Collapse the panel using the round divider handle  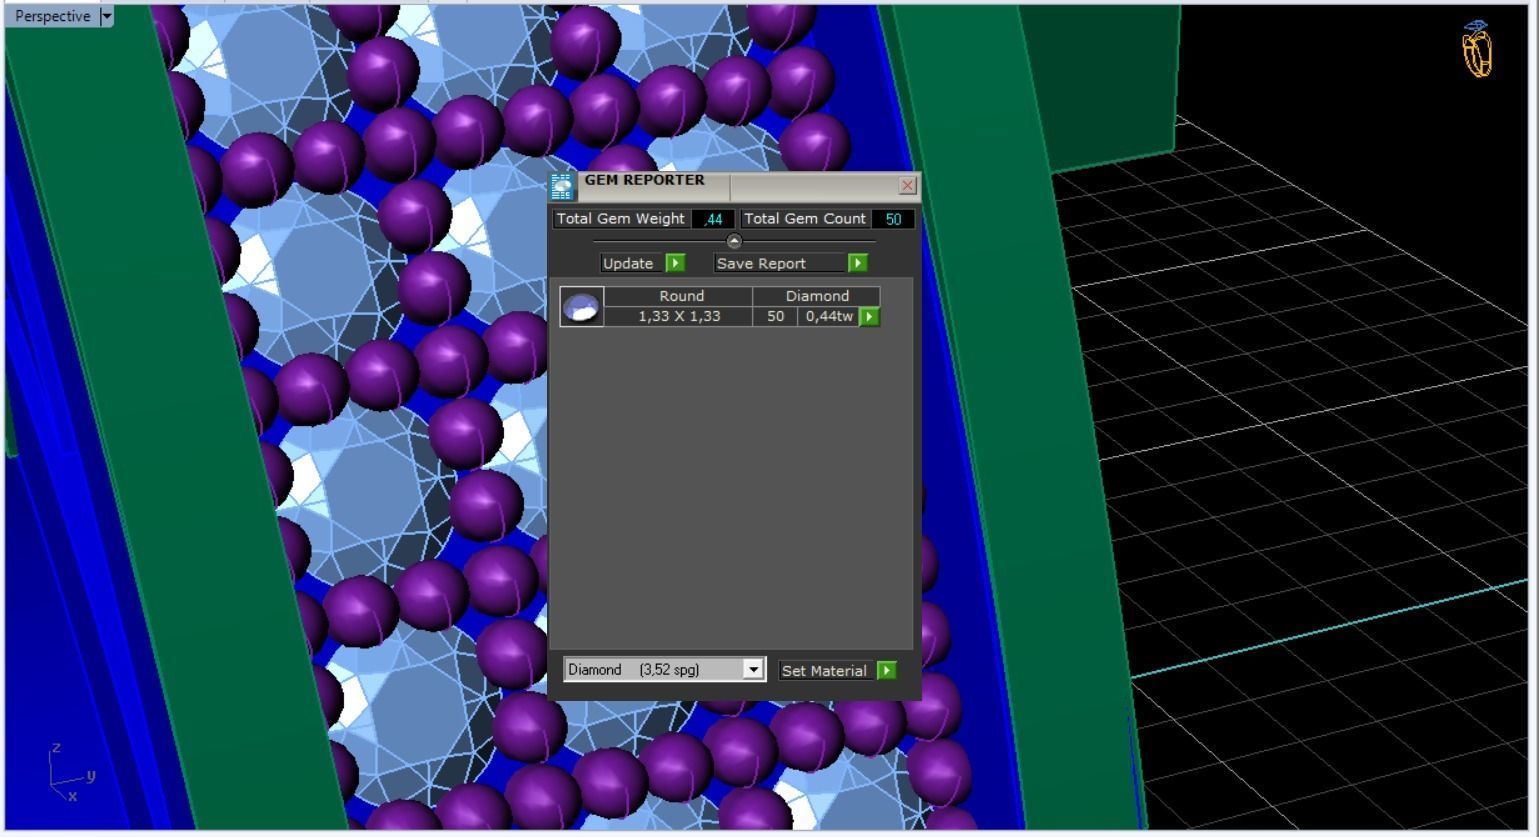point(734,241)
